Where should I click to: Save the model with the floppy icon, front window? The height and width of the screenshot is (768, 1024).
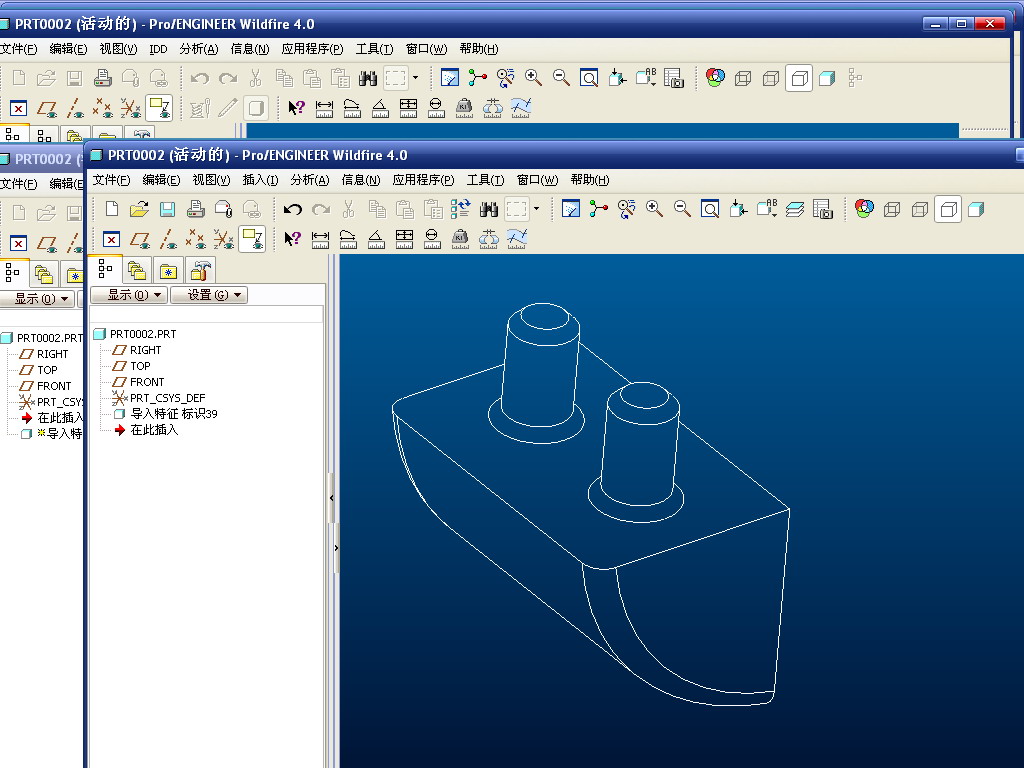[167, 209]
